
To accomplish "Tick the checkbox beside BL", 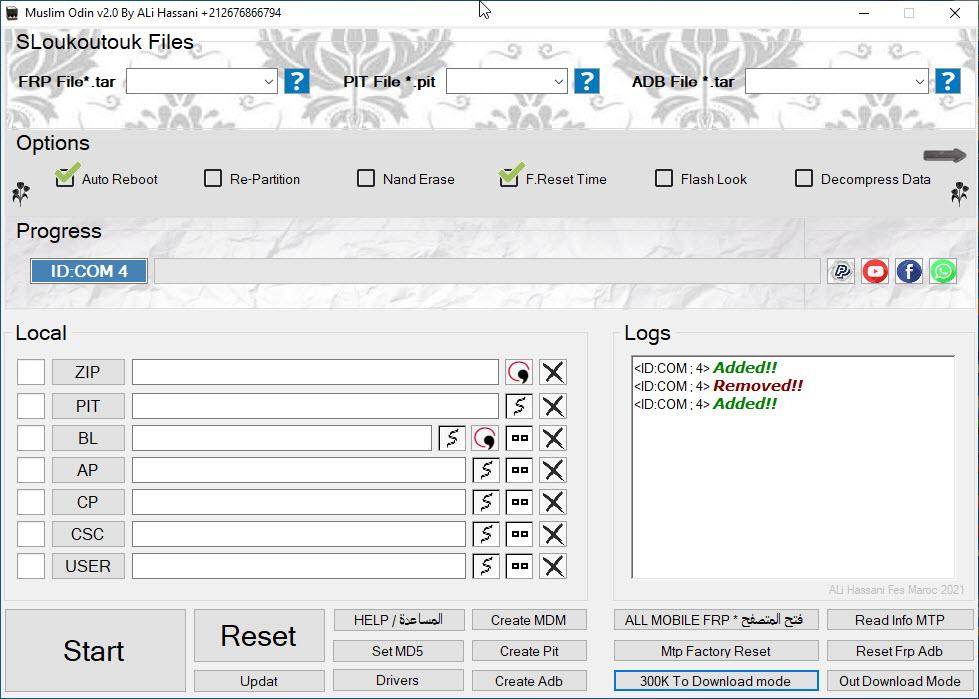I will [x=31, y=438].
